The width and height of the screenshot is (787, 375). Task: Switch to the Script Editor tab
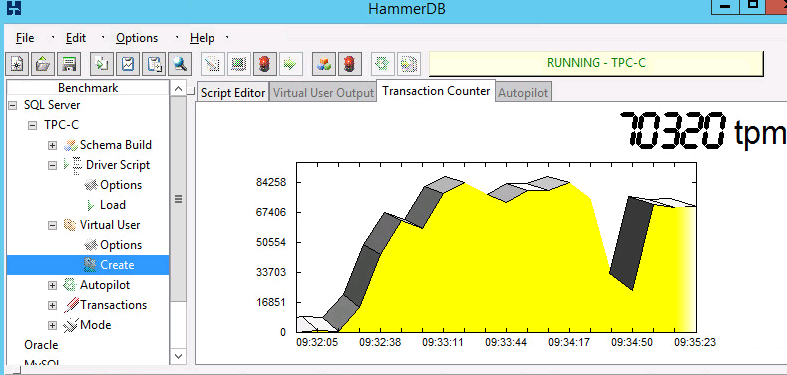coord(233,93)
